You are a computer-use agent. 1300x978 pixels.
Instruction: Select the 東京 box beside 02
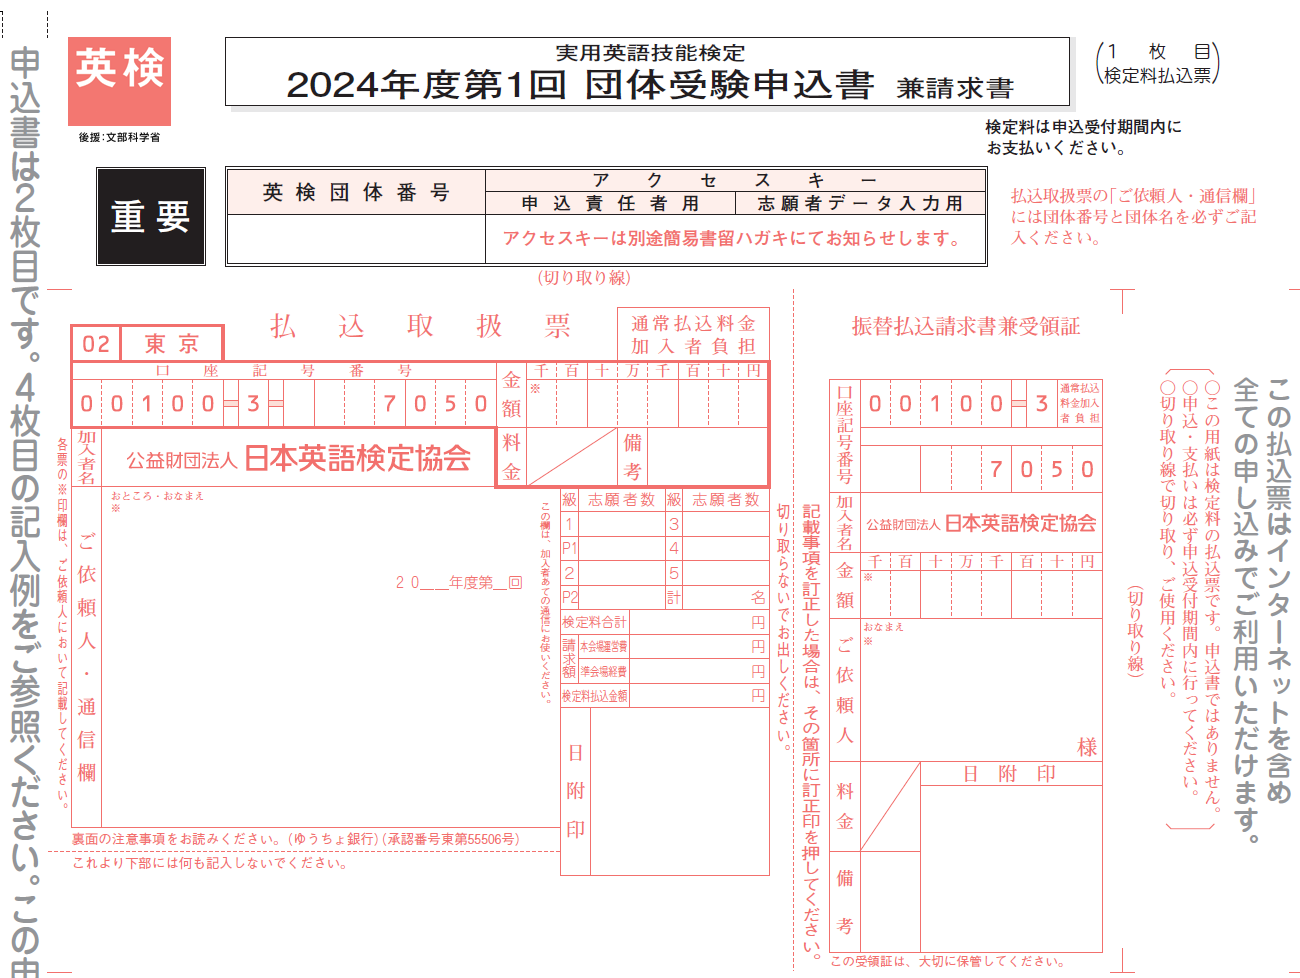tap(172, 344)
